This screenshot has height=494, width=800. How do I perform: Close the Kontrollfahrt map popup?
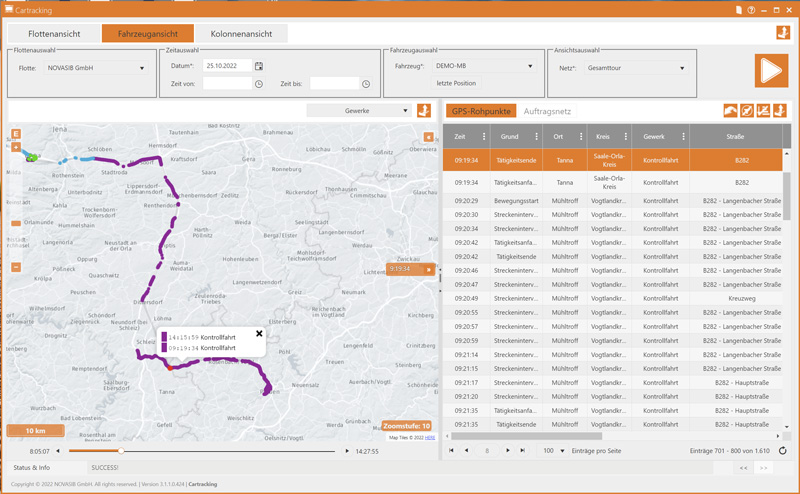[259, 333]
